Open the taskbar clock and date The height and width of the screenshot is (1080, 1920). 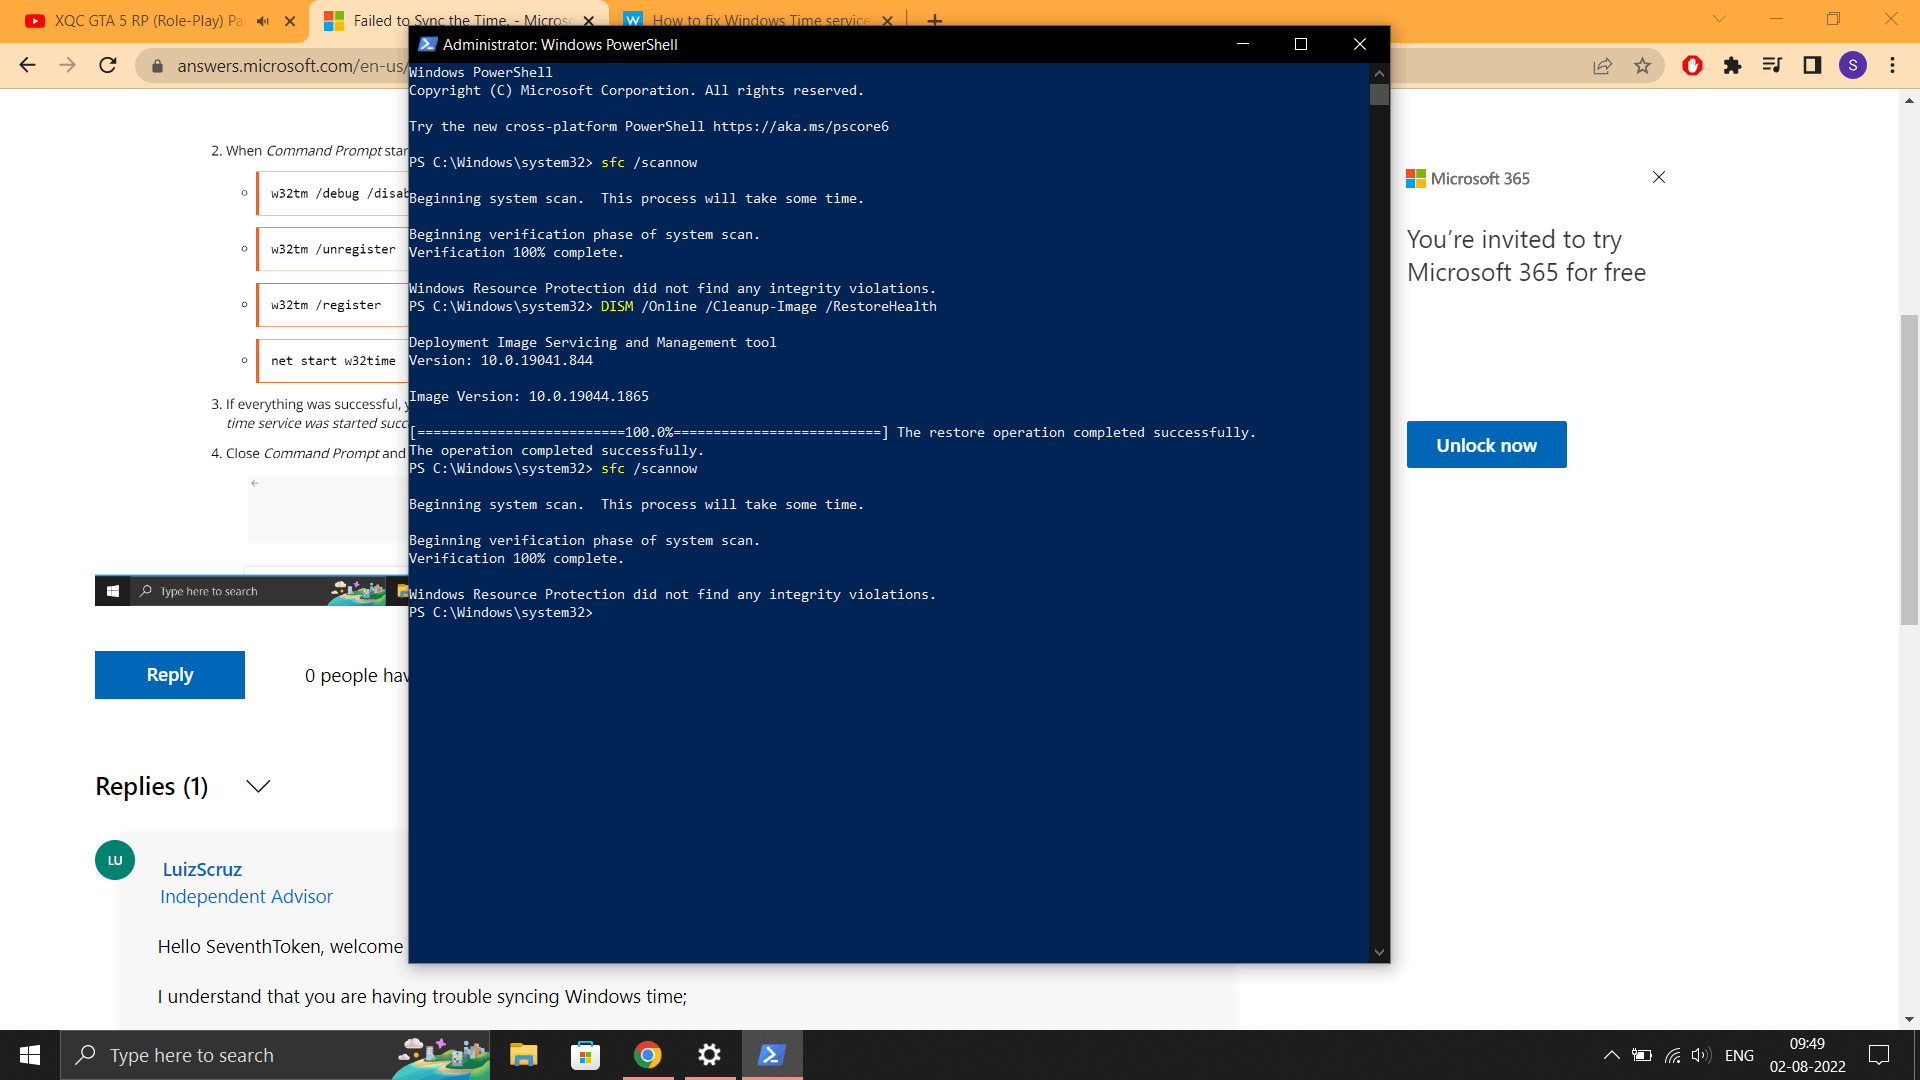coord(1807,1055)
